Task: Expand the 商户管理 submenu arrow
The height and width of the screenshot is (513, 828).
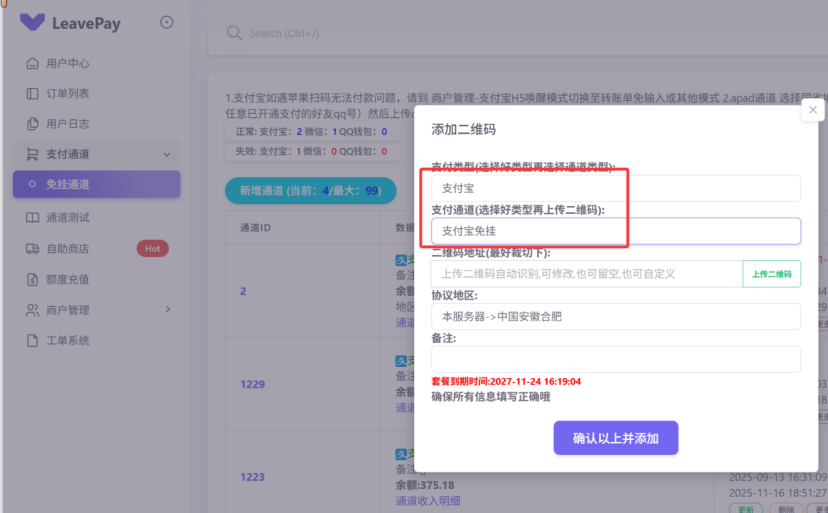Action: 167,310
